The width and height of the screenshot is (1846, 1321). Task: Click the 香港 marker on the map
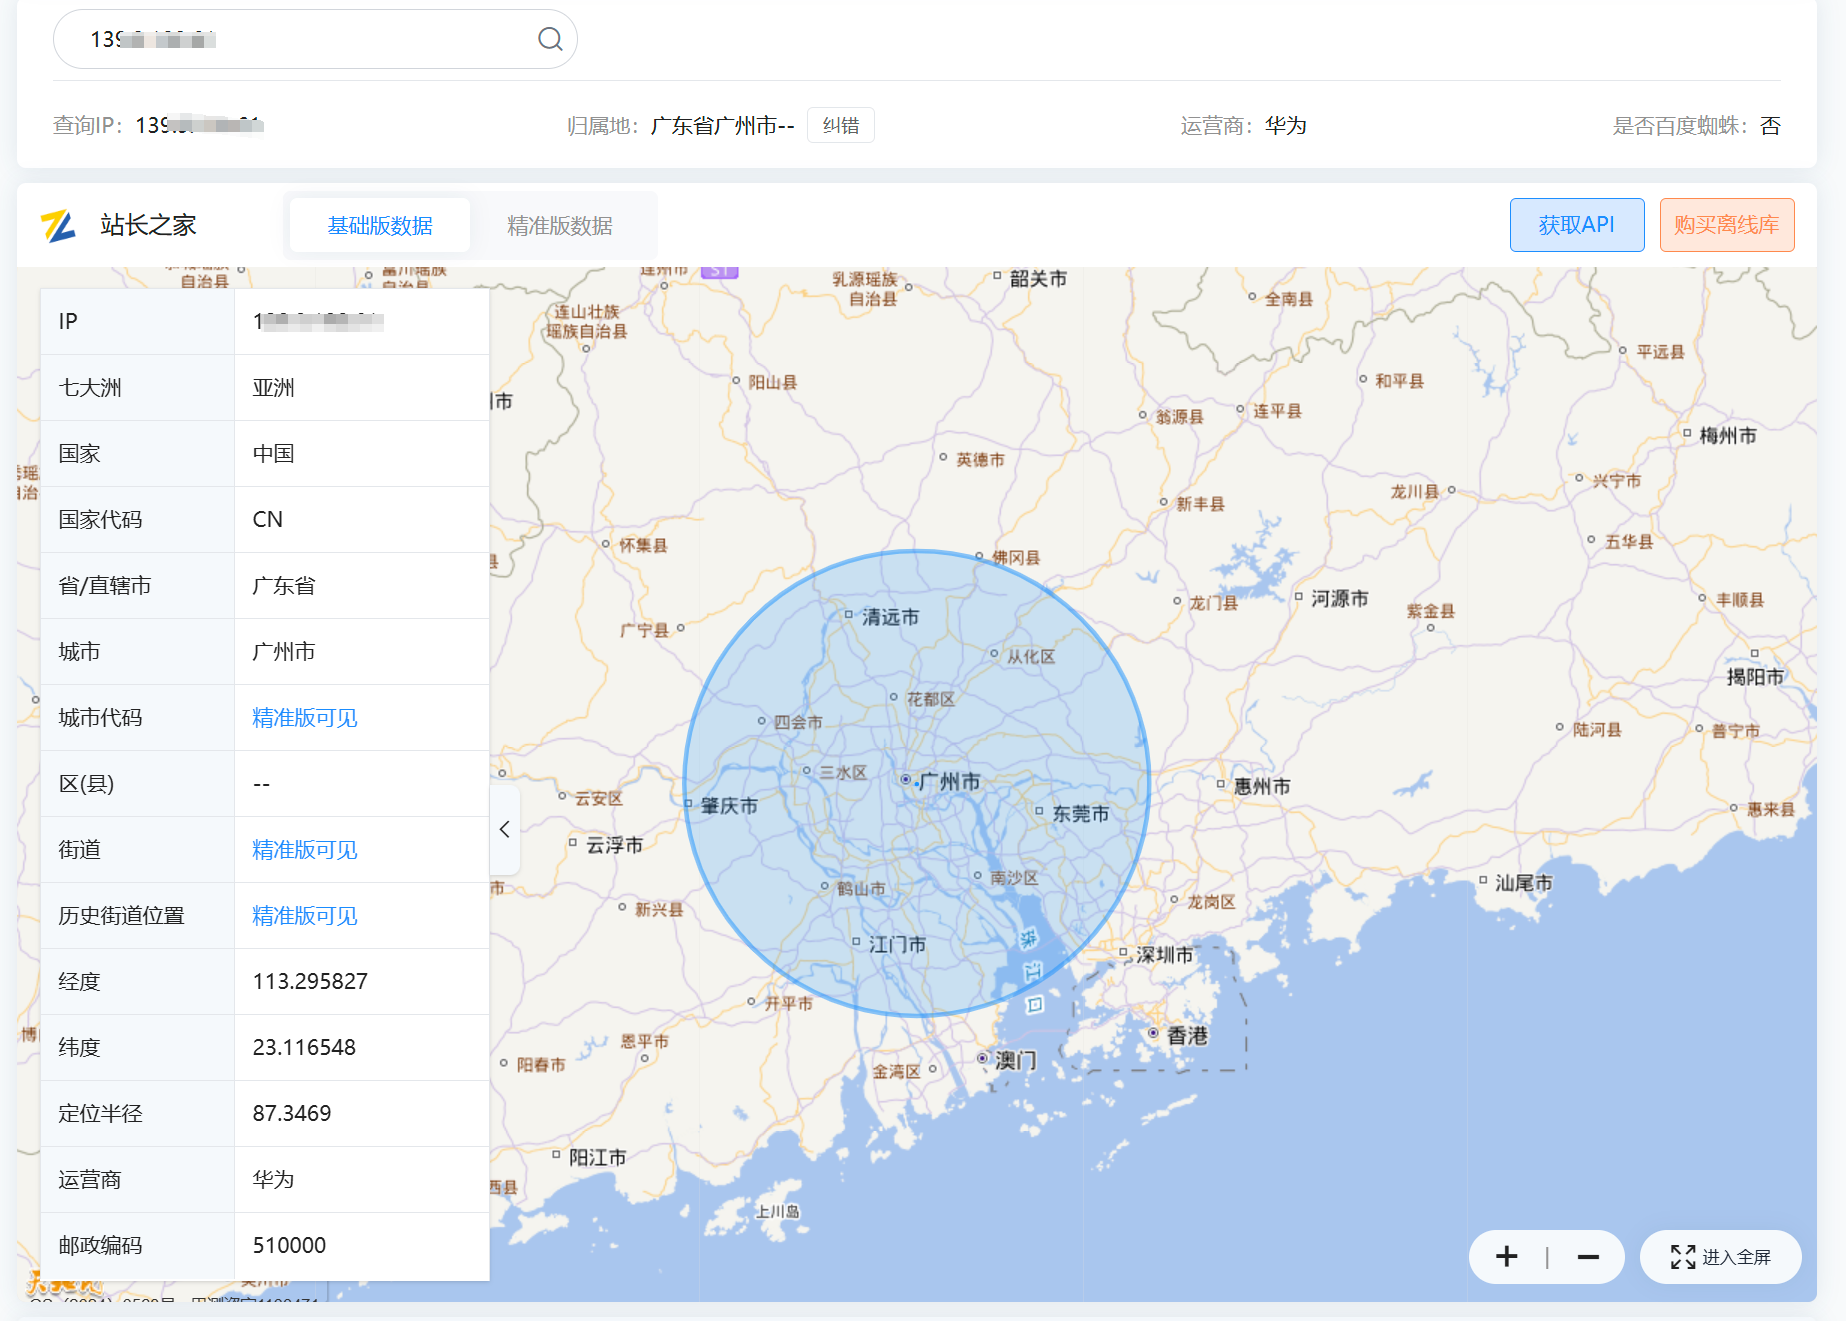[x=1154, y=1033]
